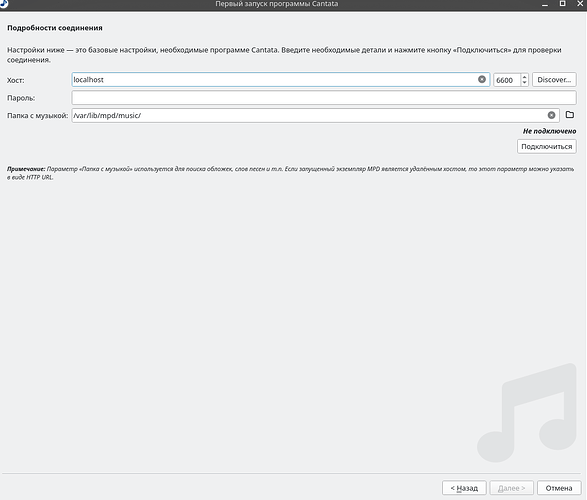Screen dimensions: 587x500
Task: Cancel the wizard with Отмена
Action: click(559, 488)
